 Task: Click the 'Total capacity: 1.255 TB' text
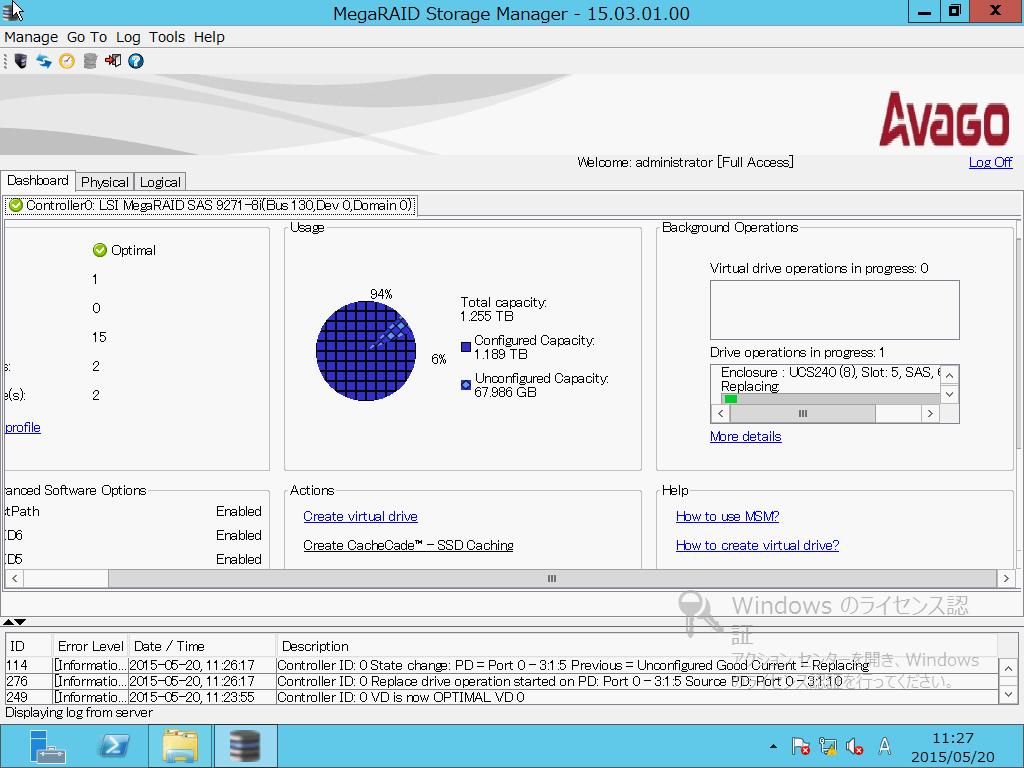503,310
